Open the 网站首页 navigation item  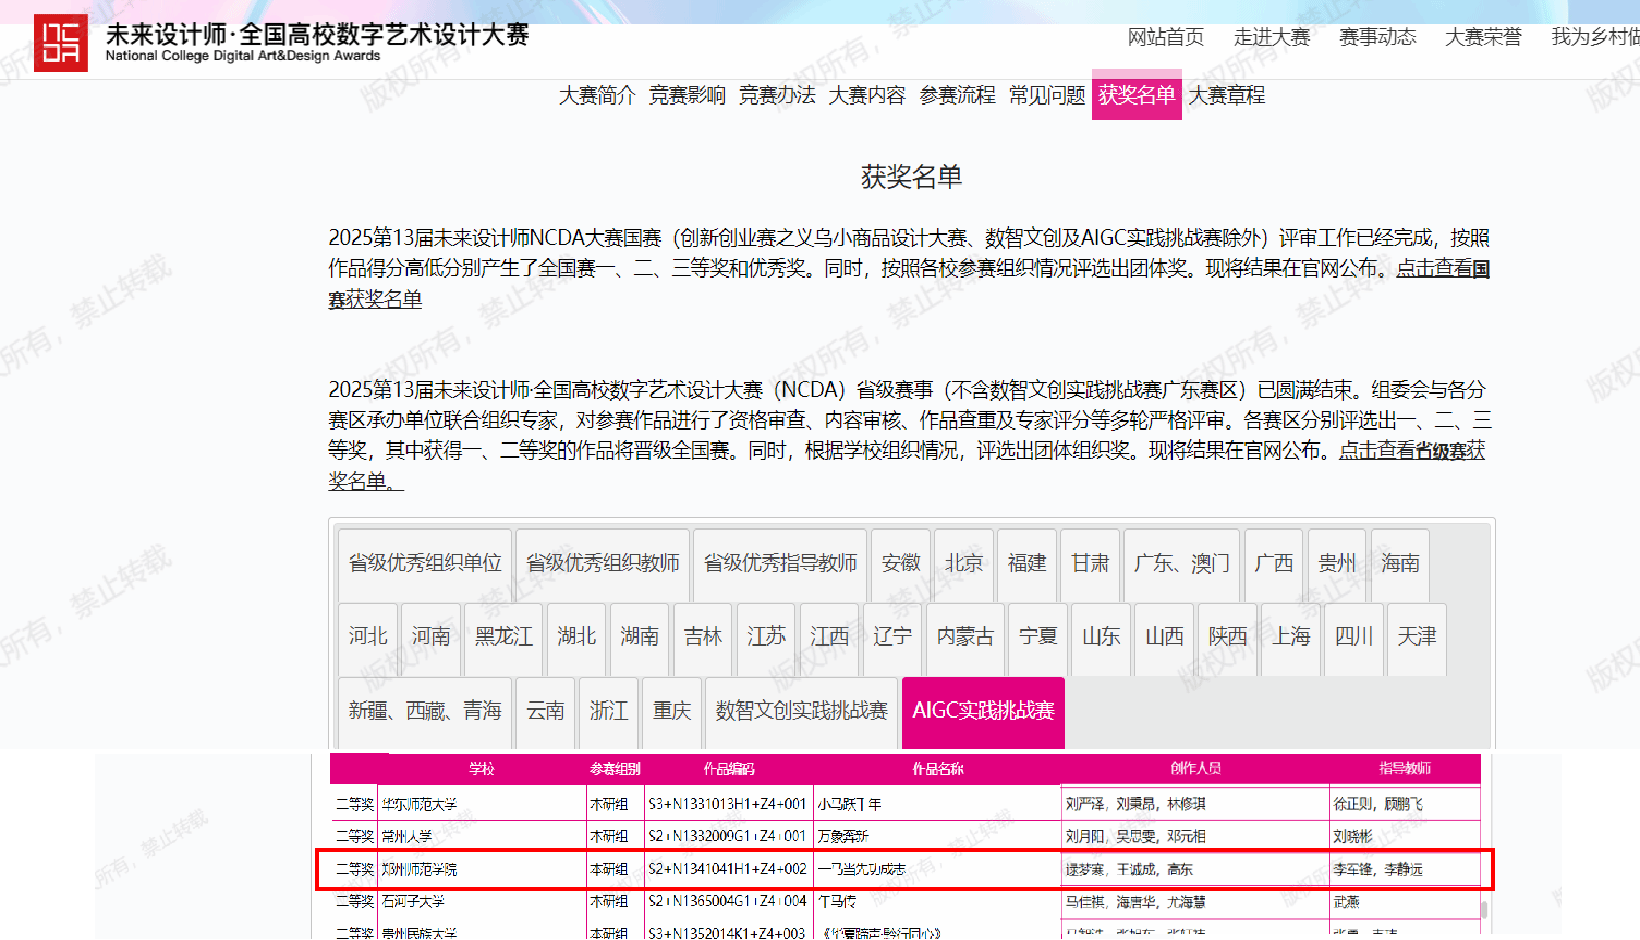tap(1165, 37)
